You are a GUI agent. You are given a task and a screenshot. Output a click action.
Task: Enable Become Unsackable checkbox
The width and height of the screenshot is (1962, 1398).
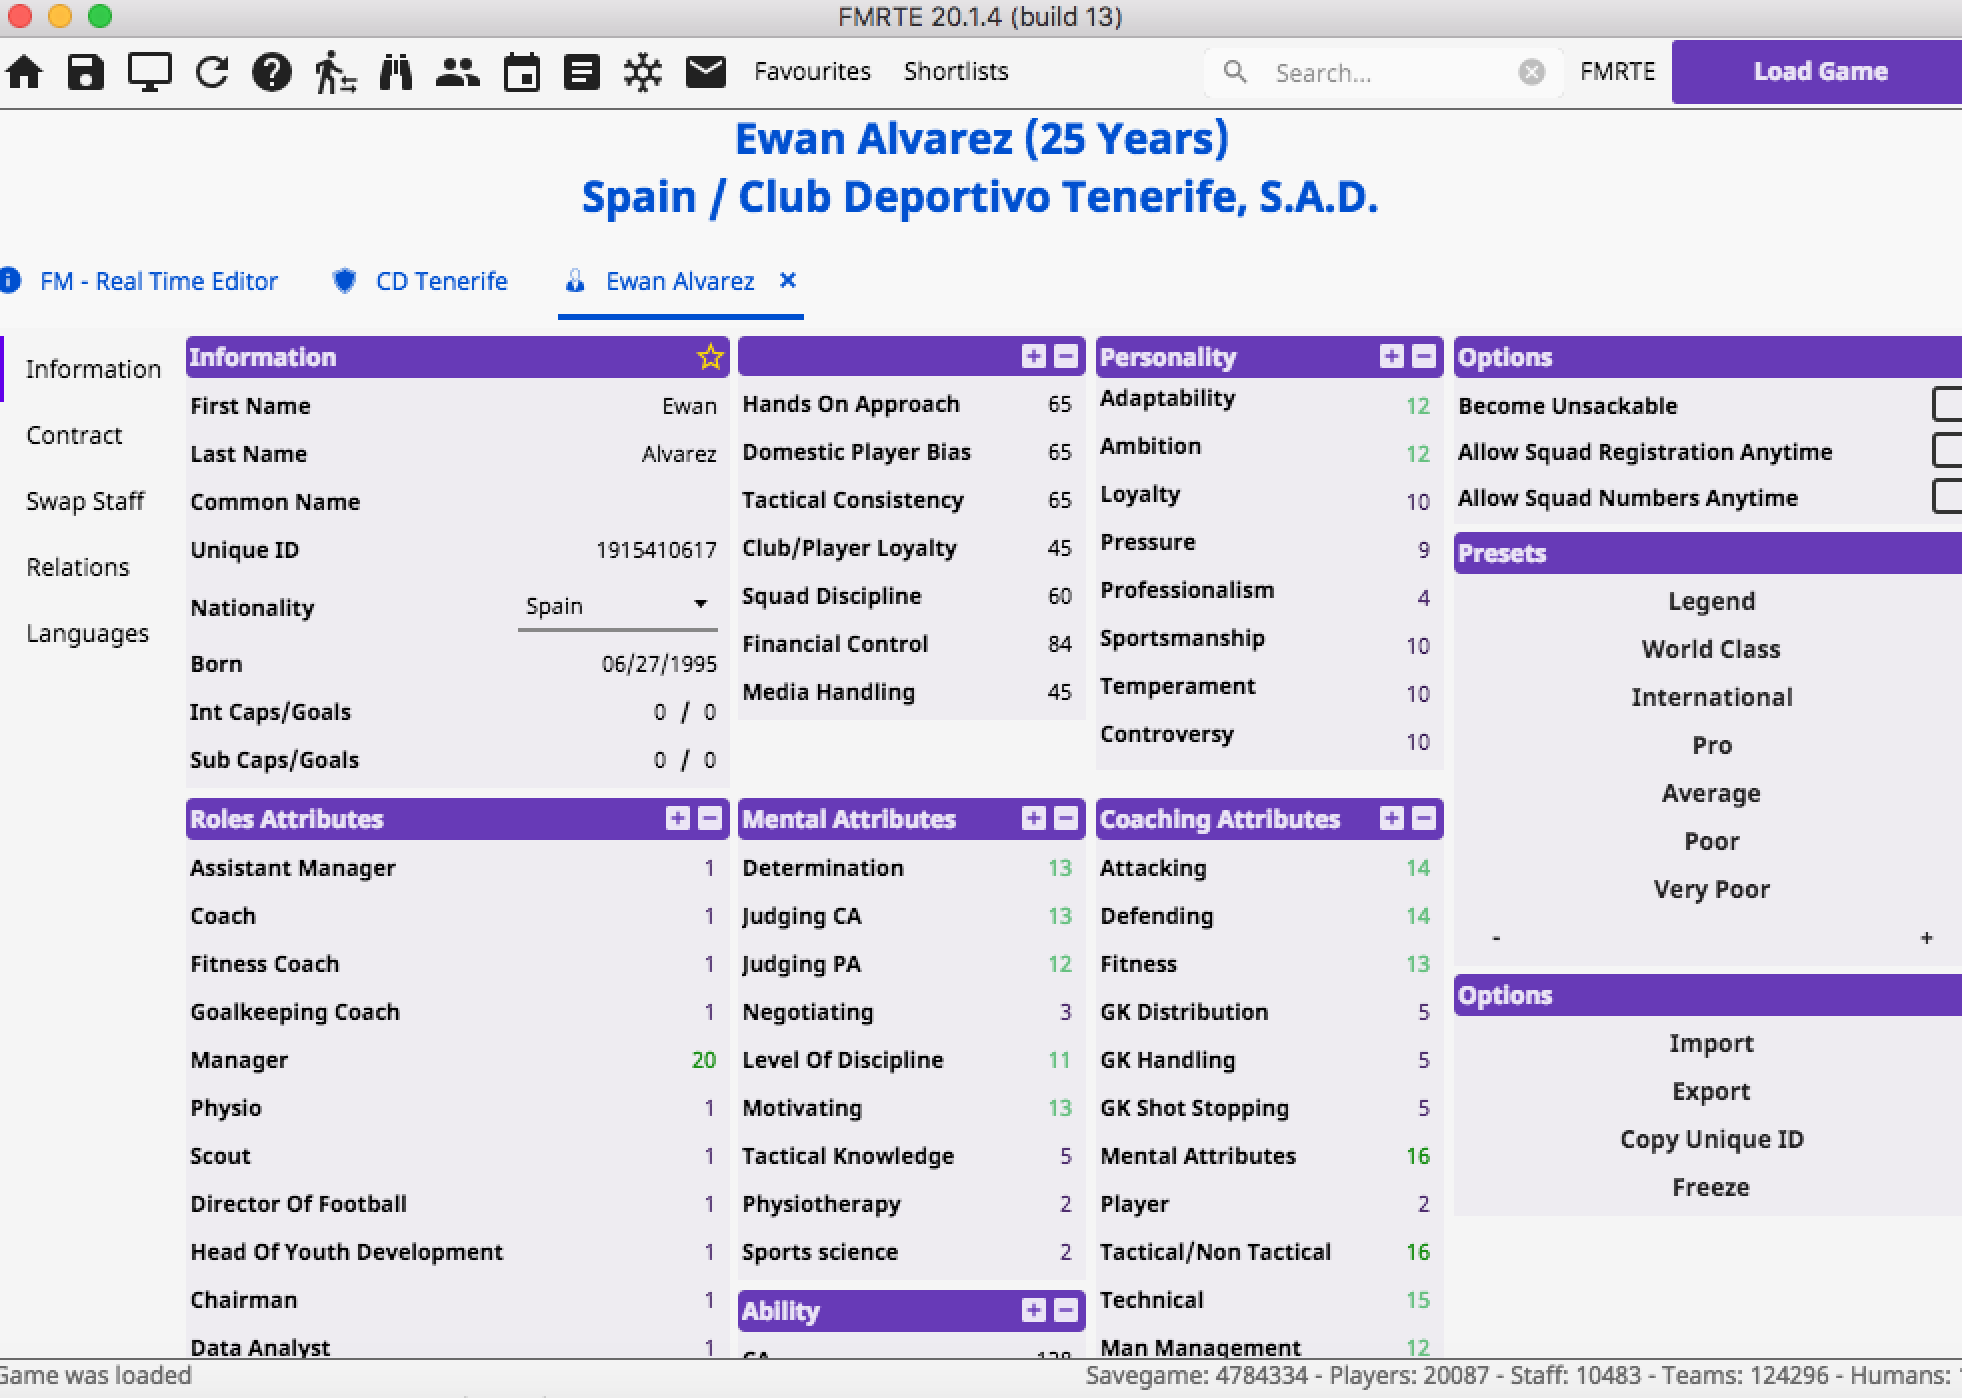tap(1947, 405)
